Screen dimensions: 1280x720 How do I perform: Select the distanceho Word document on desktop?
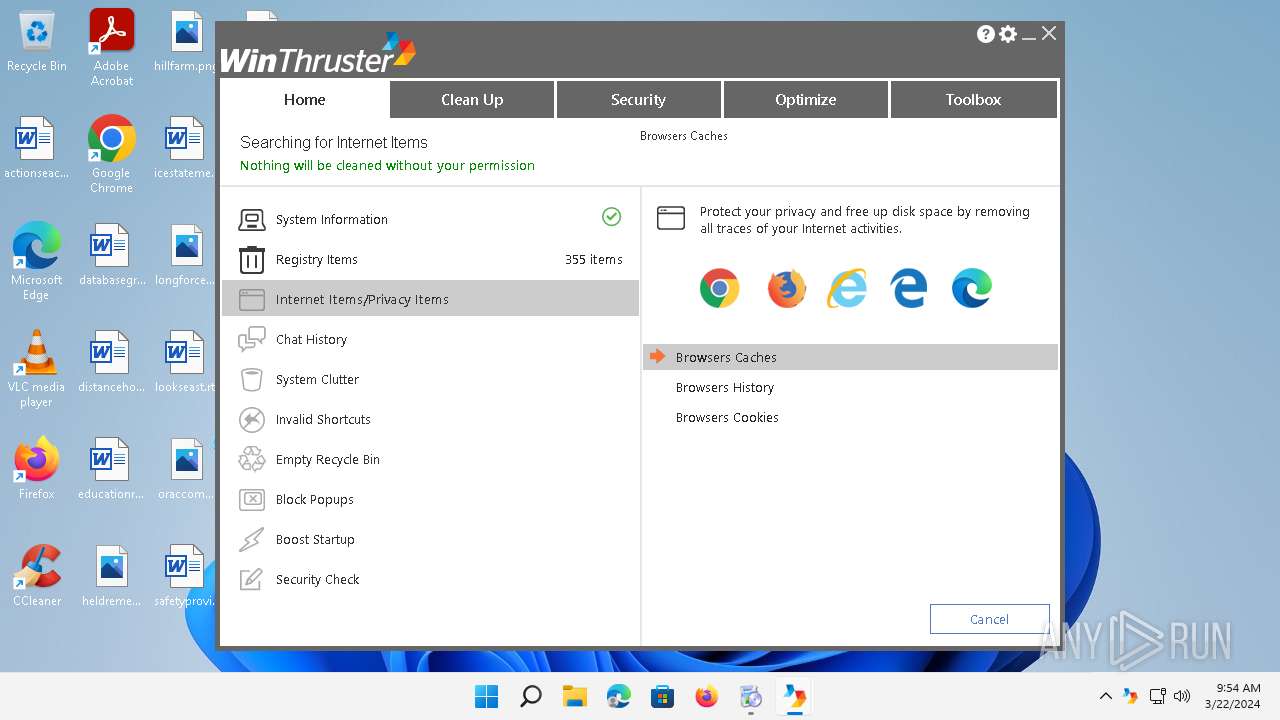click(x=111, y=363)
